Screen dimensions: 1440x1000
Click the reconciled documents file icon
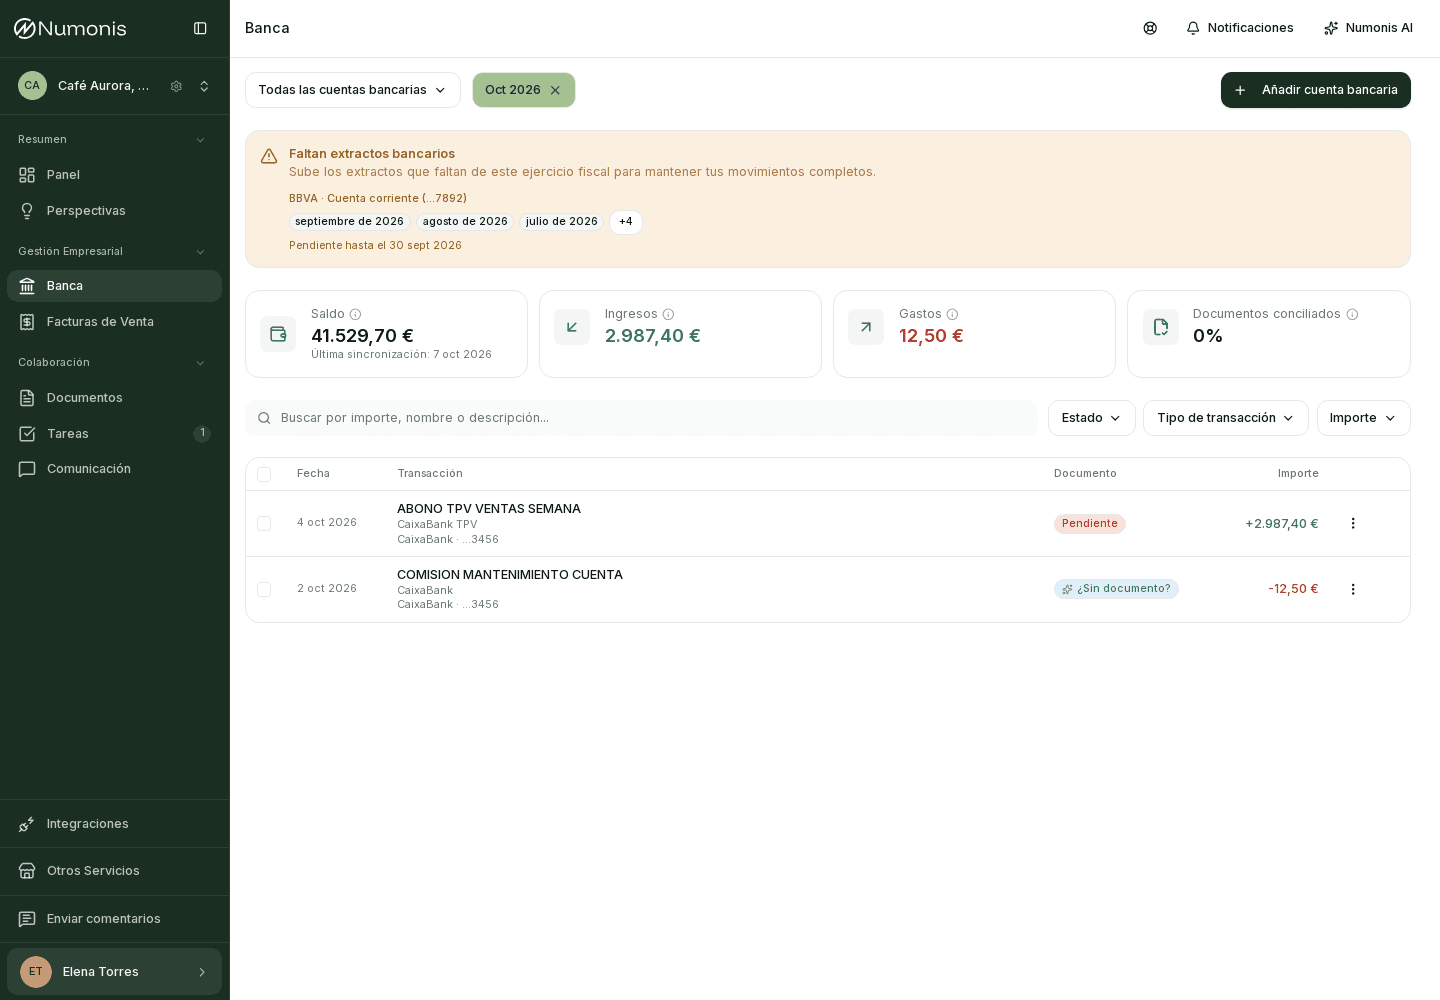tap(1161, 327)
